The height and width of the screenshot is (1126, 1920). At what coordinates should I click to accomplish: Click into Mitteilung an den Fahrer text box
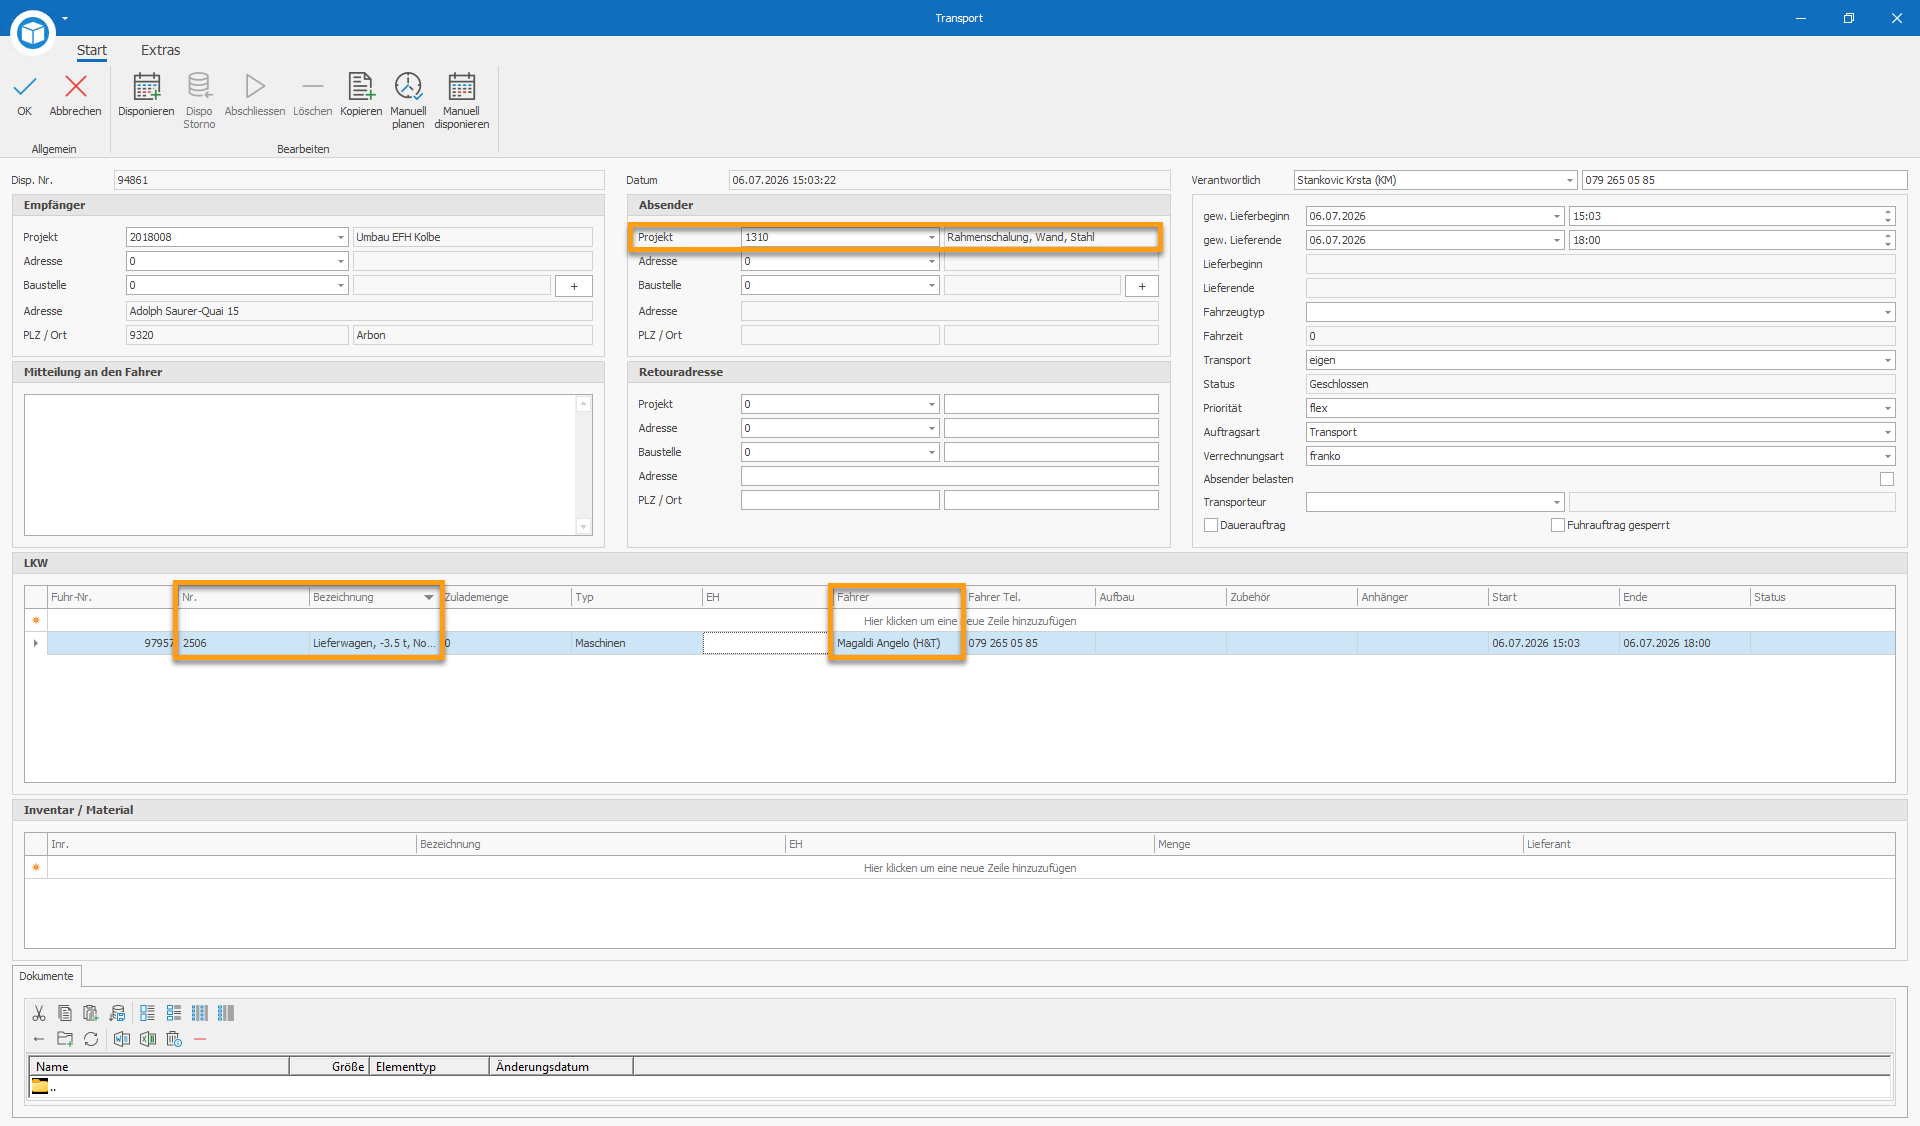pyautogui.click(x=300, y=465)
